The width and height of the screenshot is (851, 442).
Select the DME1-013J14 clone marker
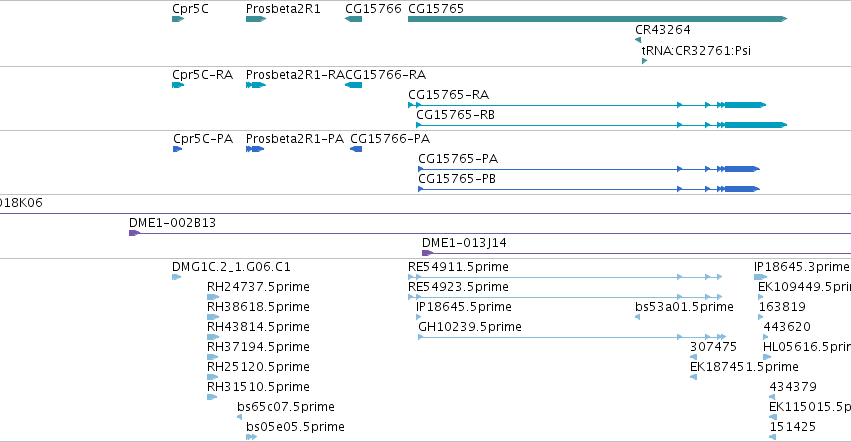point(428,253)
